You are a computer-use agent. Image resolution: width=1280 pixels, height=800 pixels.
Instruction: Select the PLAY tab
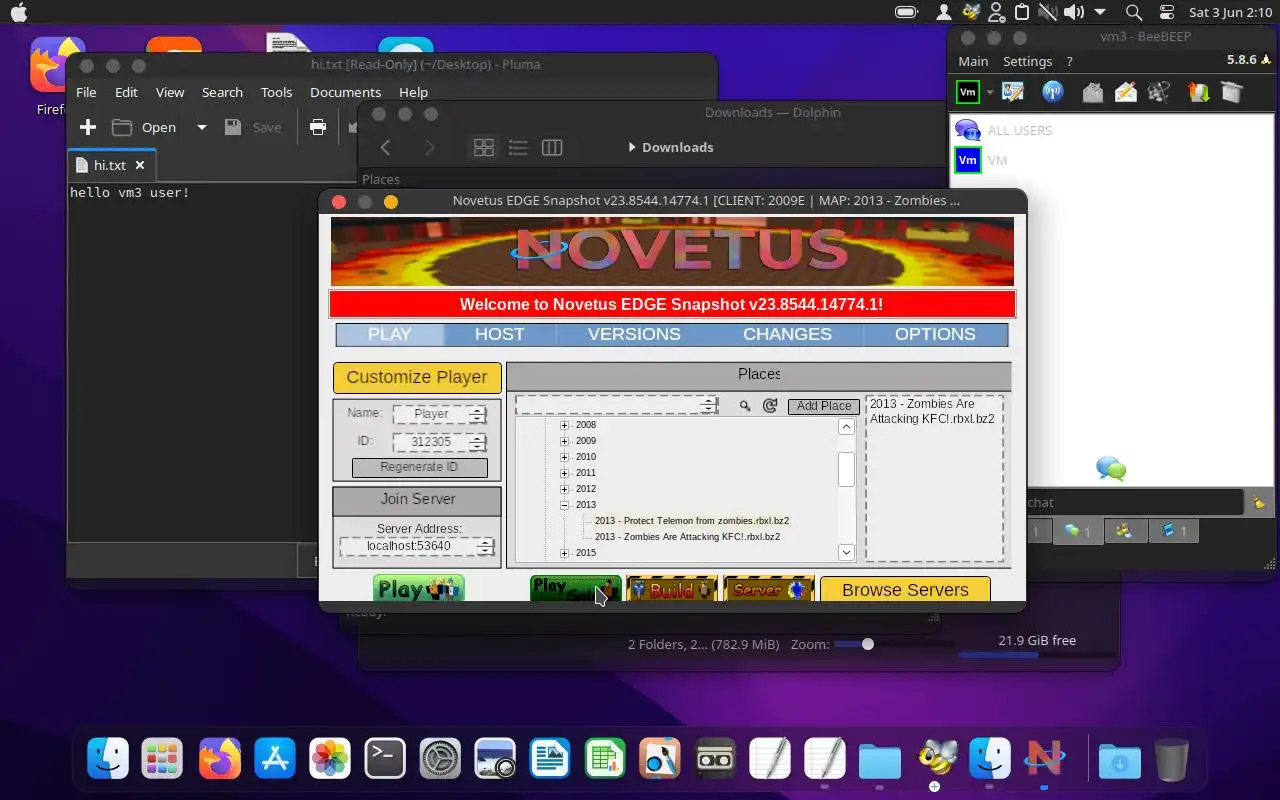390,334
